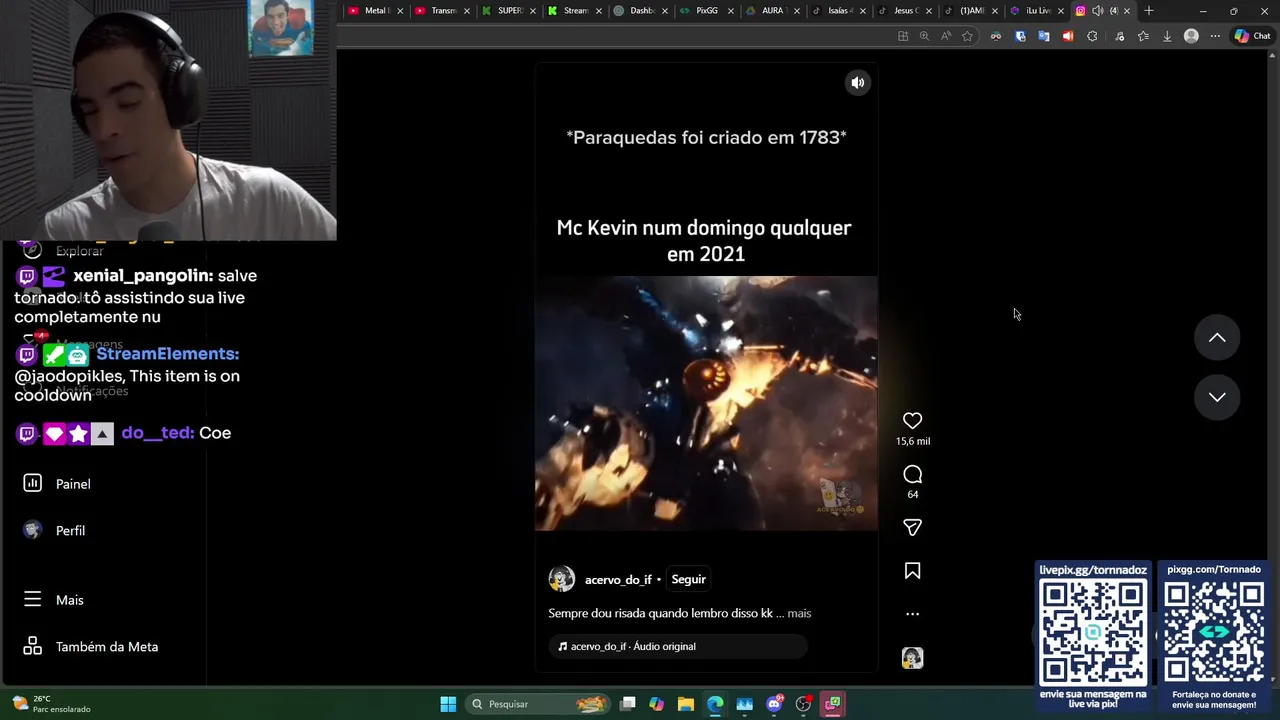Click the audio thumbnail below the options dots

coord(912,658)
